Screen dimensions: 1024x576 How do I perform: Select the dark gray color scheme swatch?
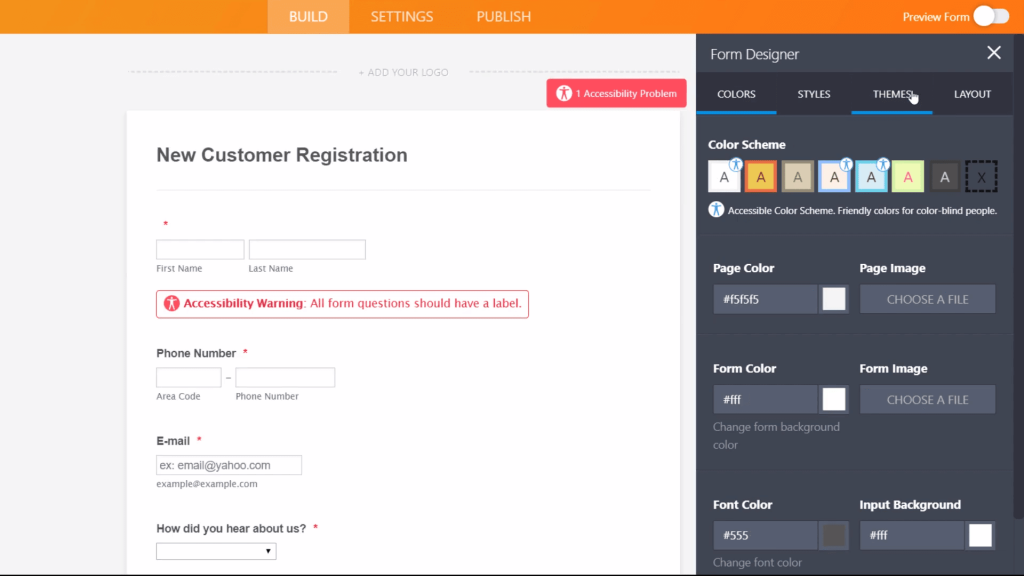pyautogui.click(x=944, y=176)
